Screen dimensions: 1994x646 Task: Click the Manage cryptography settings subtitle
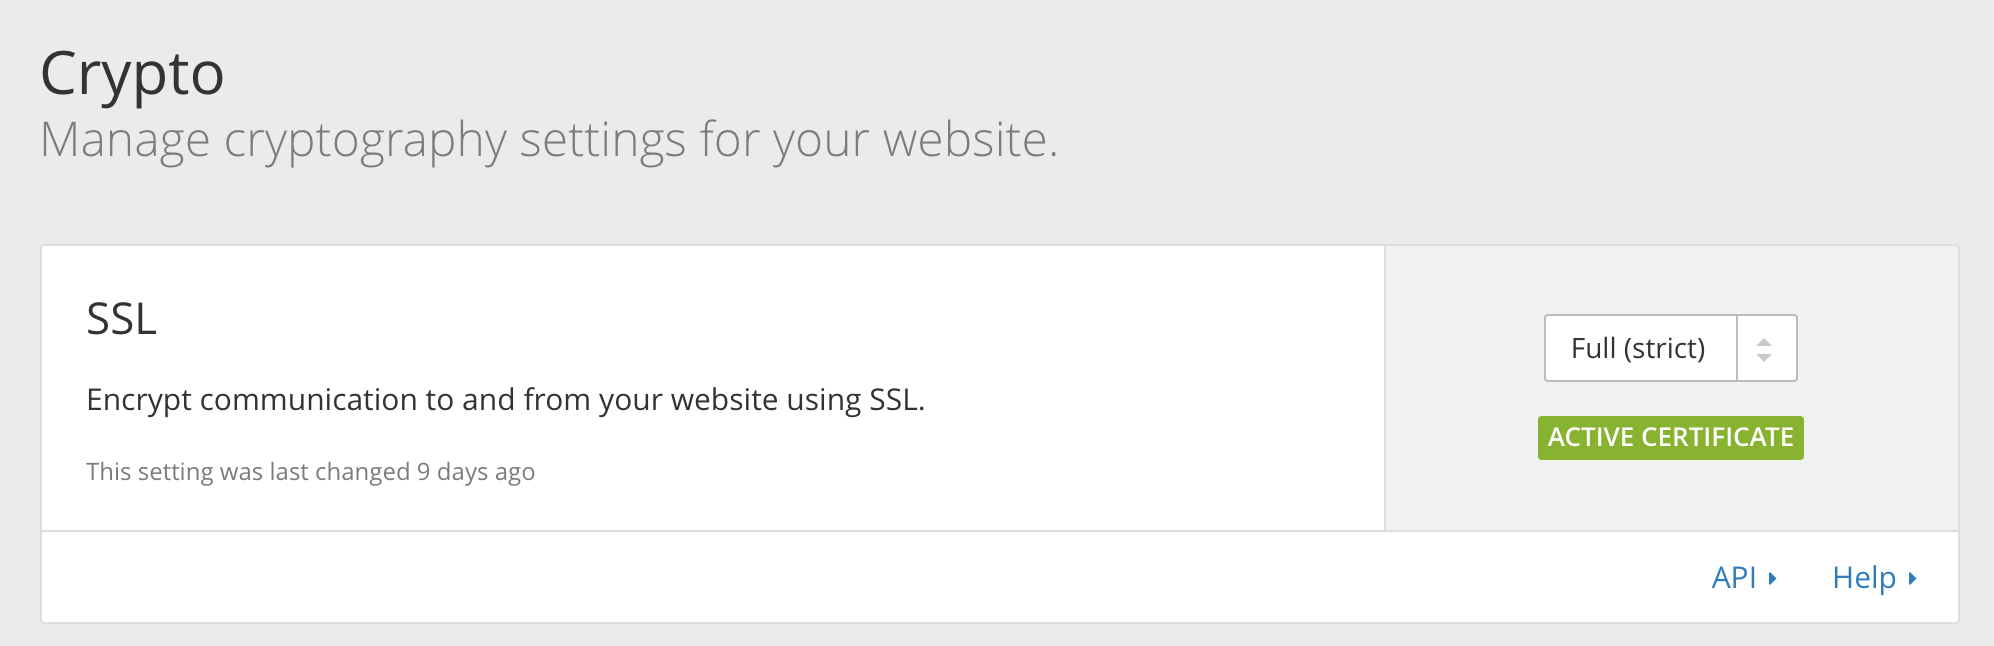click(x=548, y=140)
